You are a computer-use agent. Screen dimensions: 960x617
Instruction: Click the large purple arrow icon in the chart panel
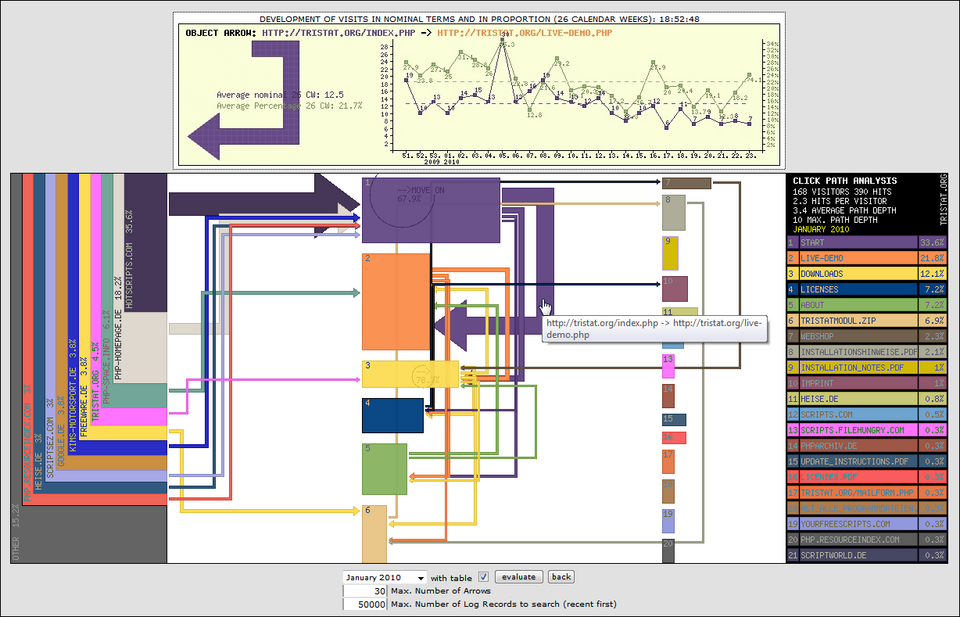[x=246, y=112]
